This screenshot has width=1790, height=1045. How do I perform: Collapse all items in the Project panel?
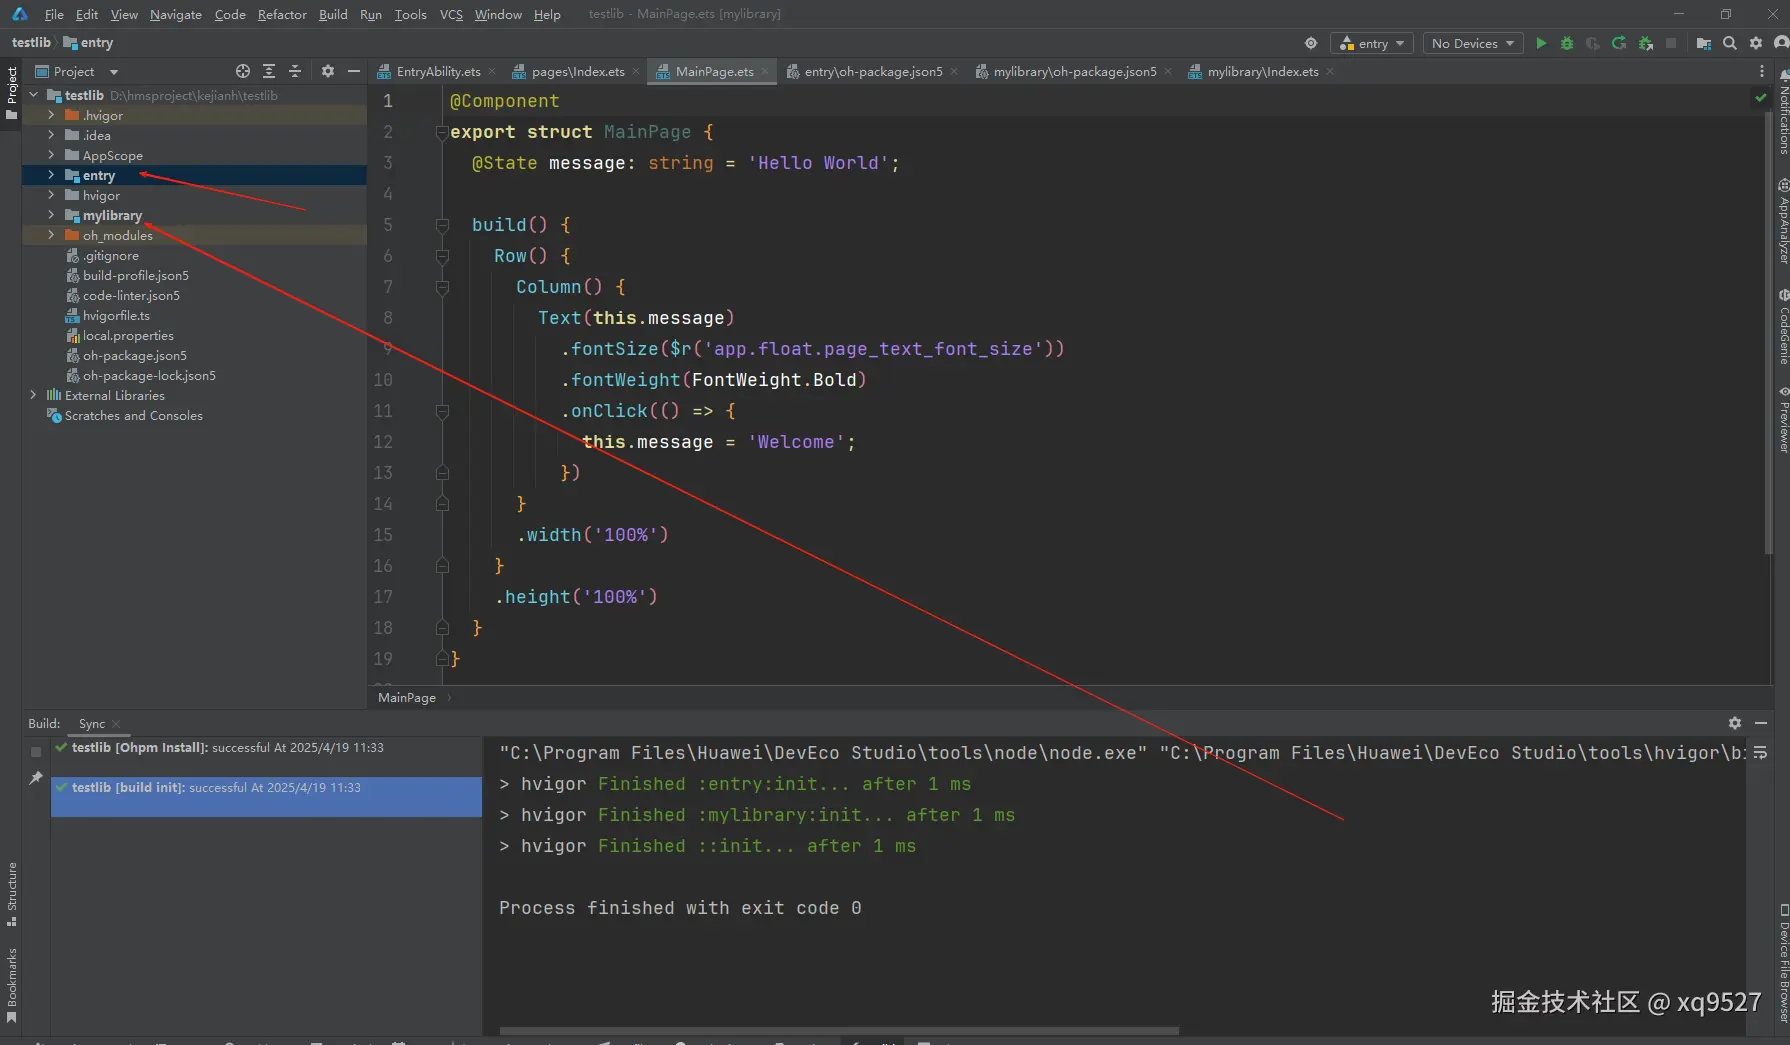295,71
